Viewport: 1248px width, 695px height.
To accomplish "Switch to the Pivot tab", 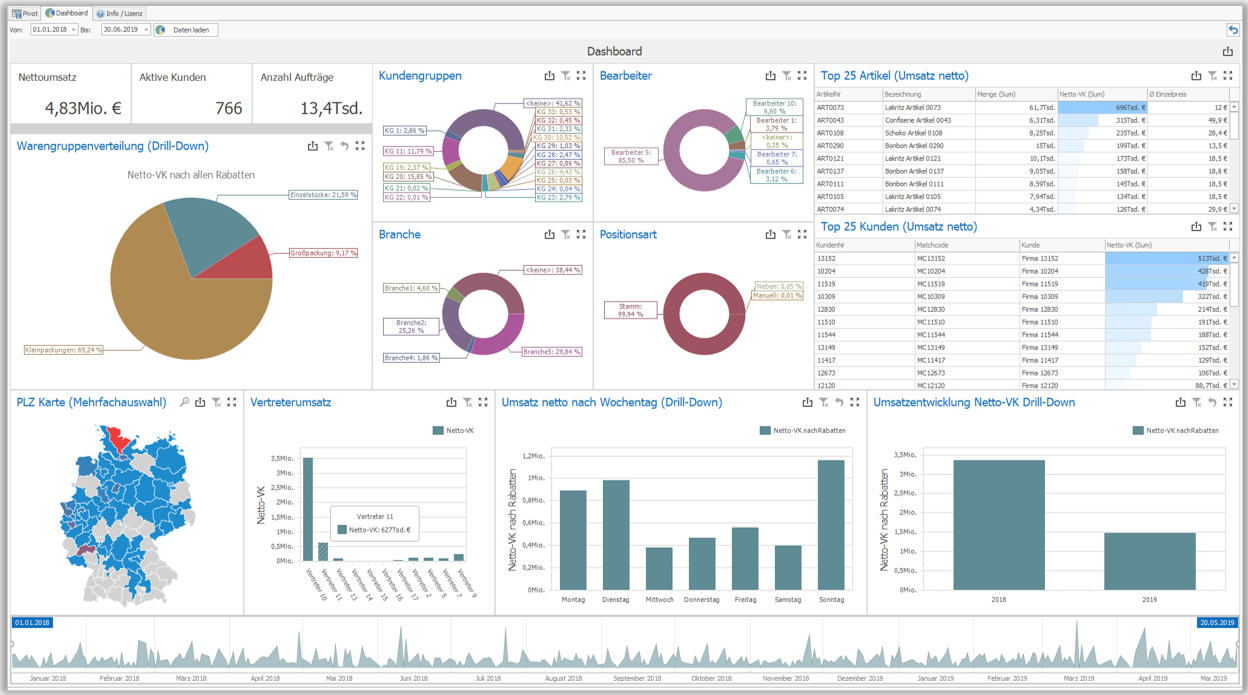I will point(25,14).
